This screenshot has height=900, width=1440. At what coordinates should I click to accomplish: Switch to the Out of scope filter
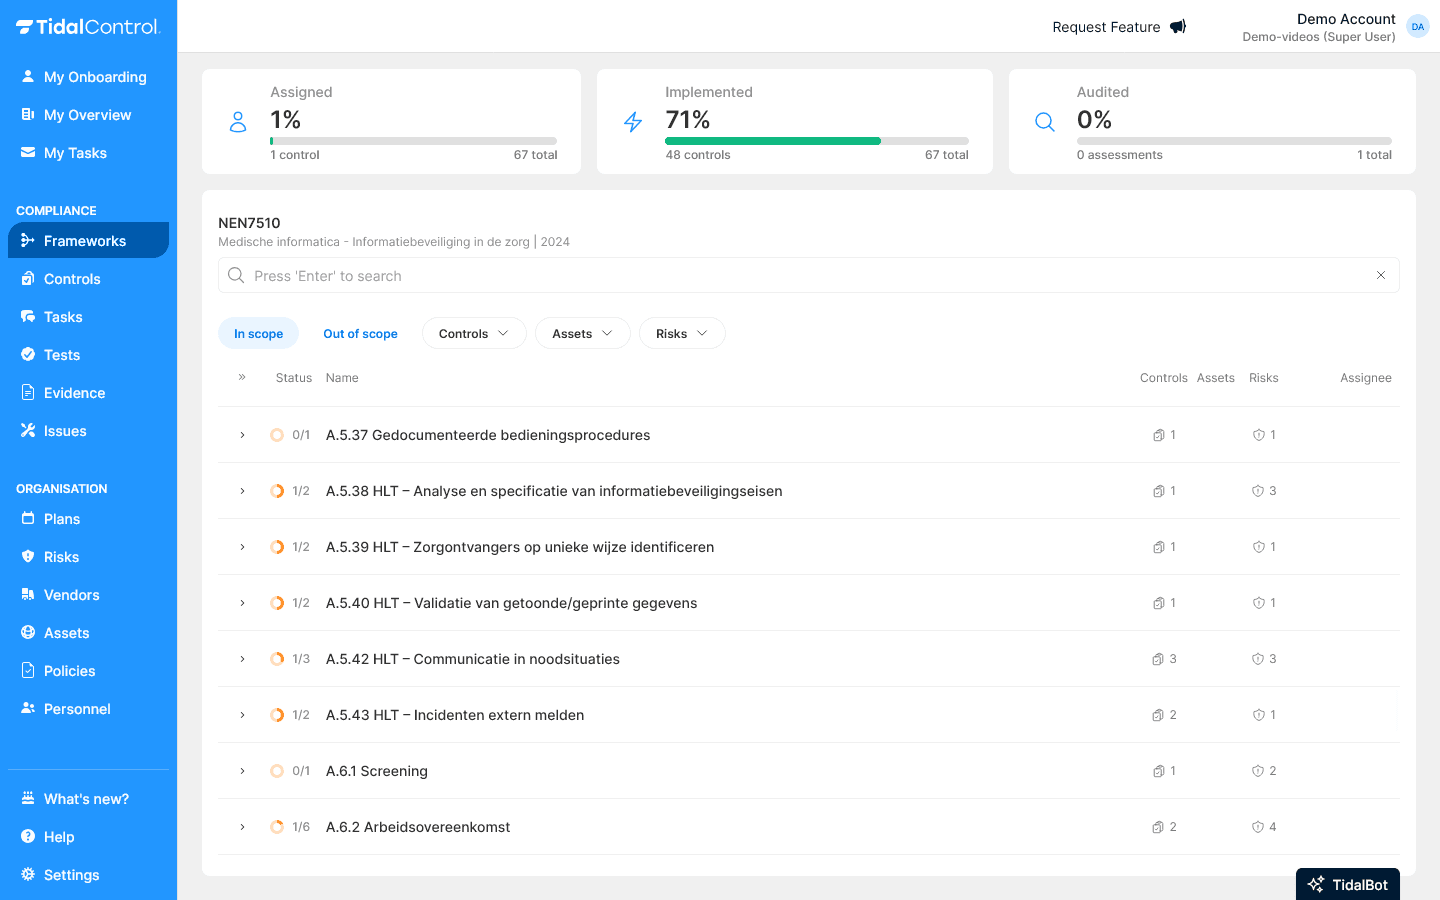[x=360, y=333]
